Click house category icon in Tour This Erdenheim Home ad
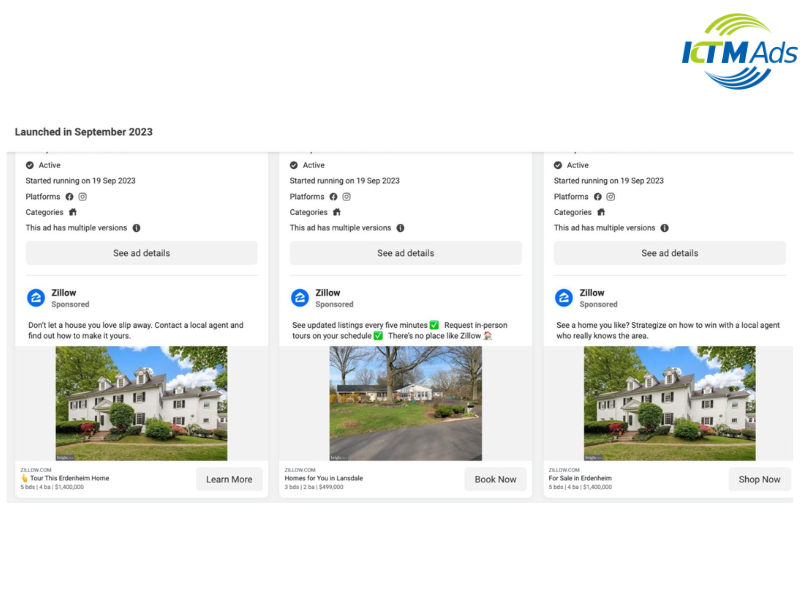 pos(72,212)
